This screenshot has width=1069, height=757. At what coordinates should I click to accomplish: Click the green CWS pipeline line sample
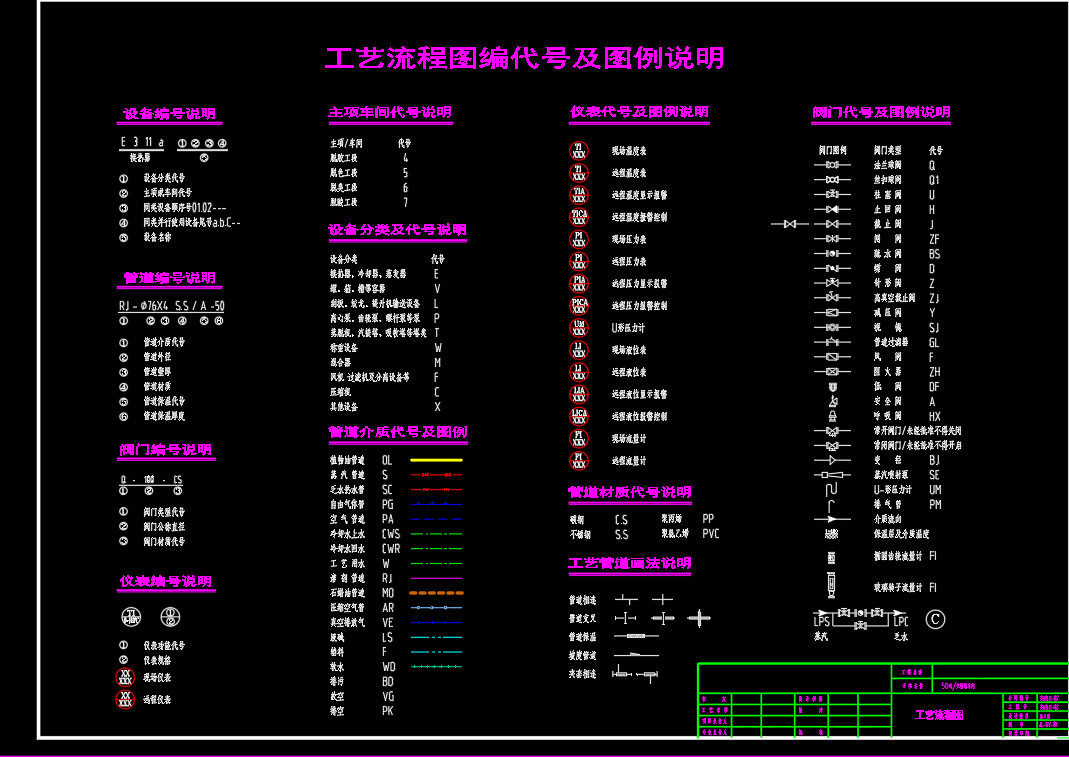(436, 534)
